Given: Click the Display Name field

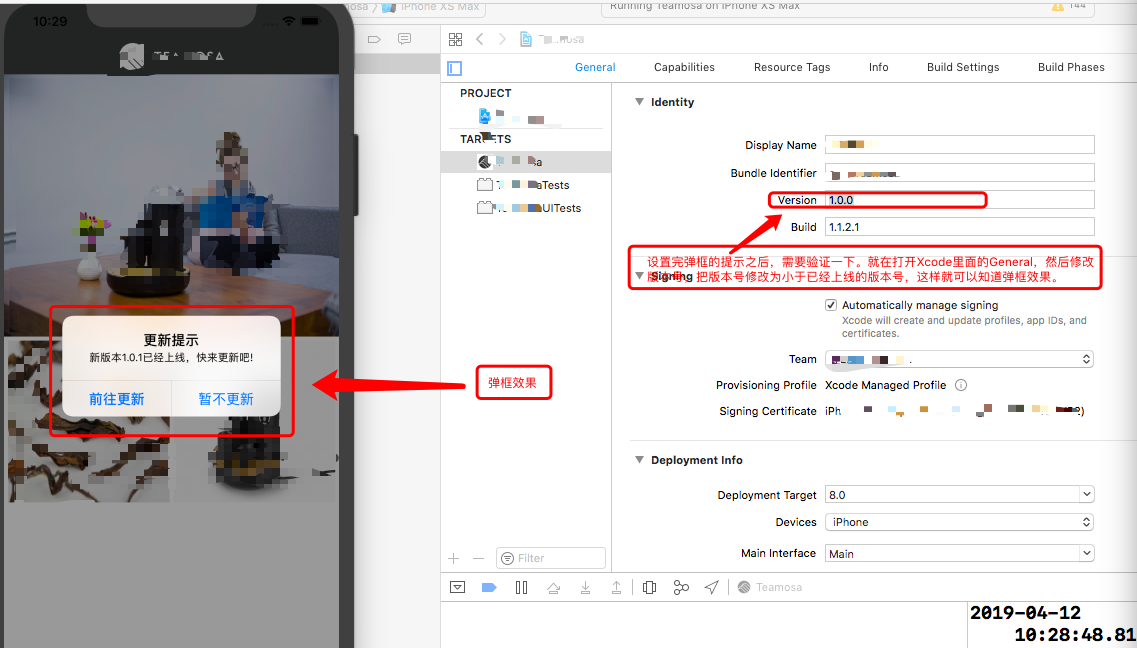Looking at the screenshot, I should [959, 144].
